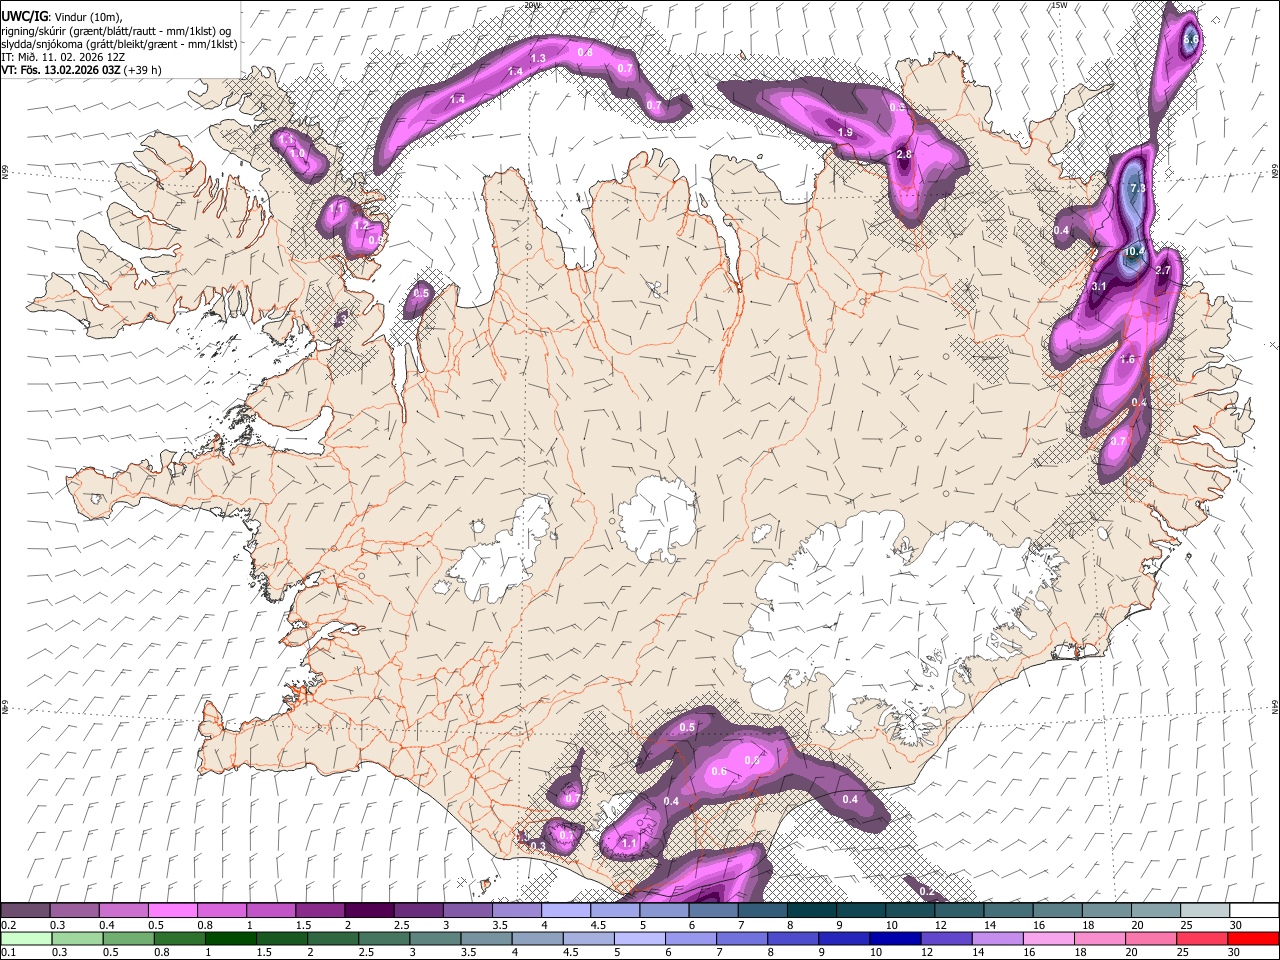Click the 10.4 precipitation value on the map

pyautogui.click(x=1135, y=251)
